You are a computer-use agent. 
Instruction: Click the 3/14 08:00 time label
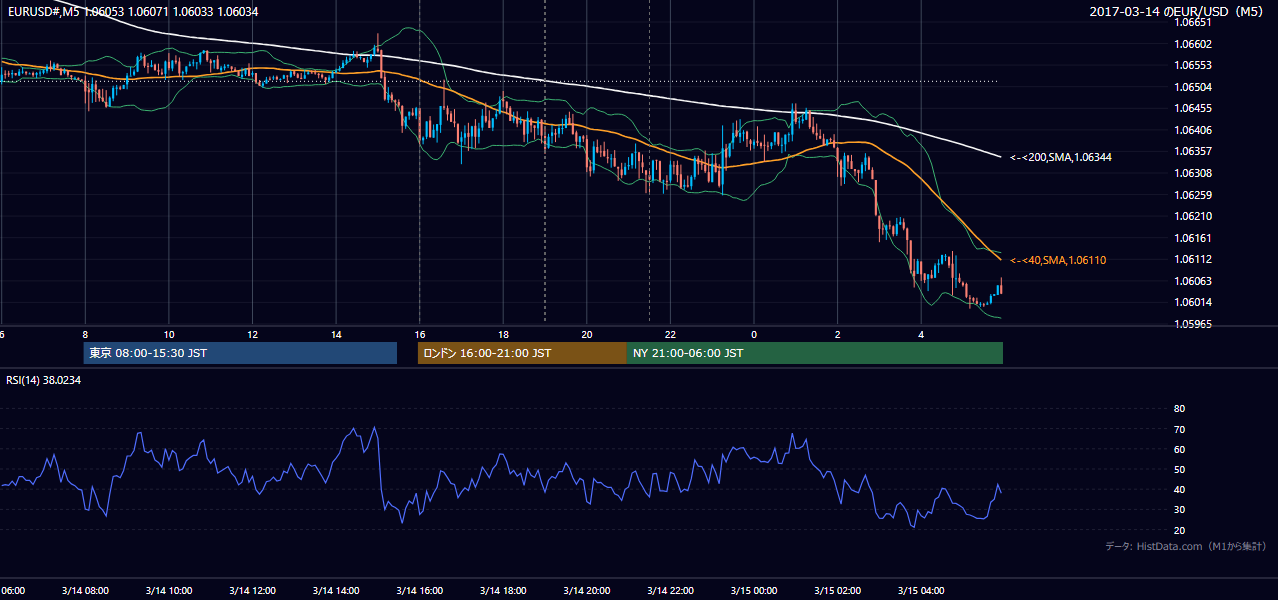click(85, 591)
